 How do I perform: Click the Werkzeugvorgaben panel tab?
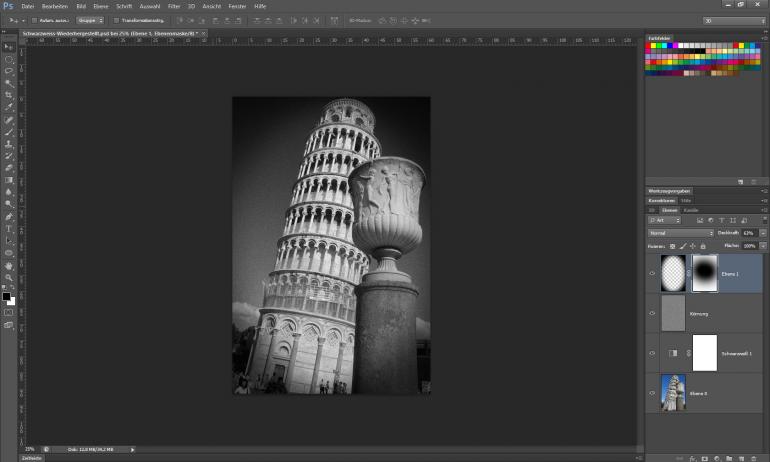(x=669, y=191)
